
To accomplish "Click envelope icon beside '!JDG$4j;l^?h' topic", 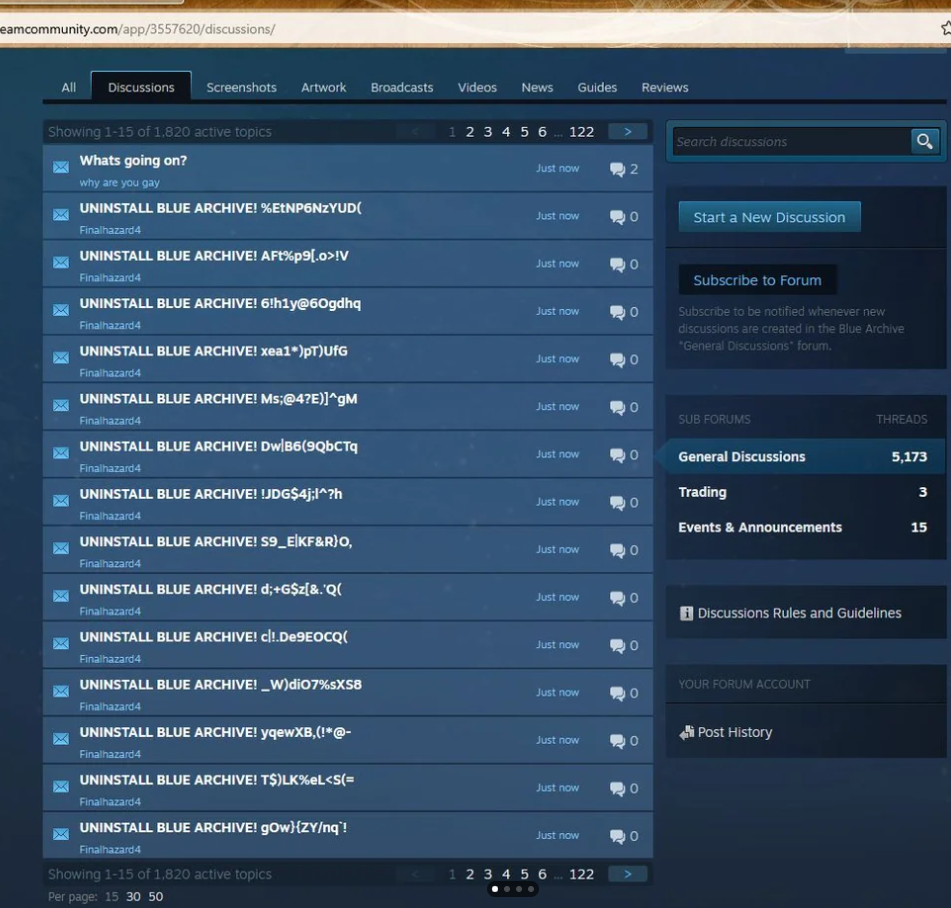I will (61, 501).
